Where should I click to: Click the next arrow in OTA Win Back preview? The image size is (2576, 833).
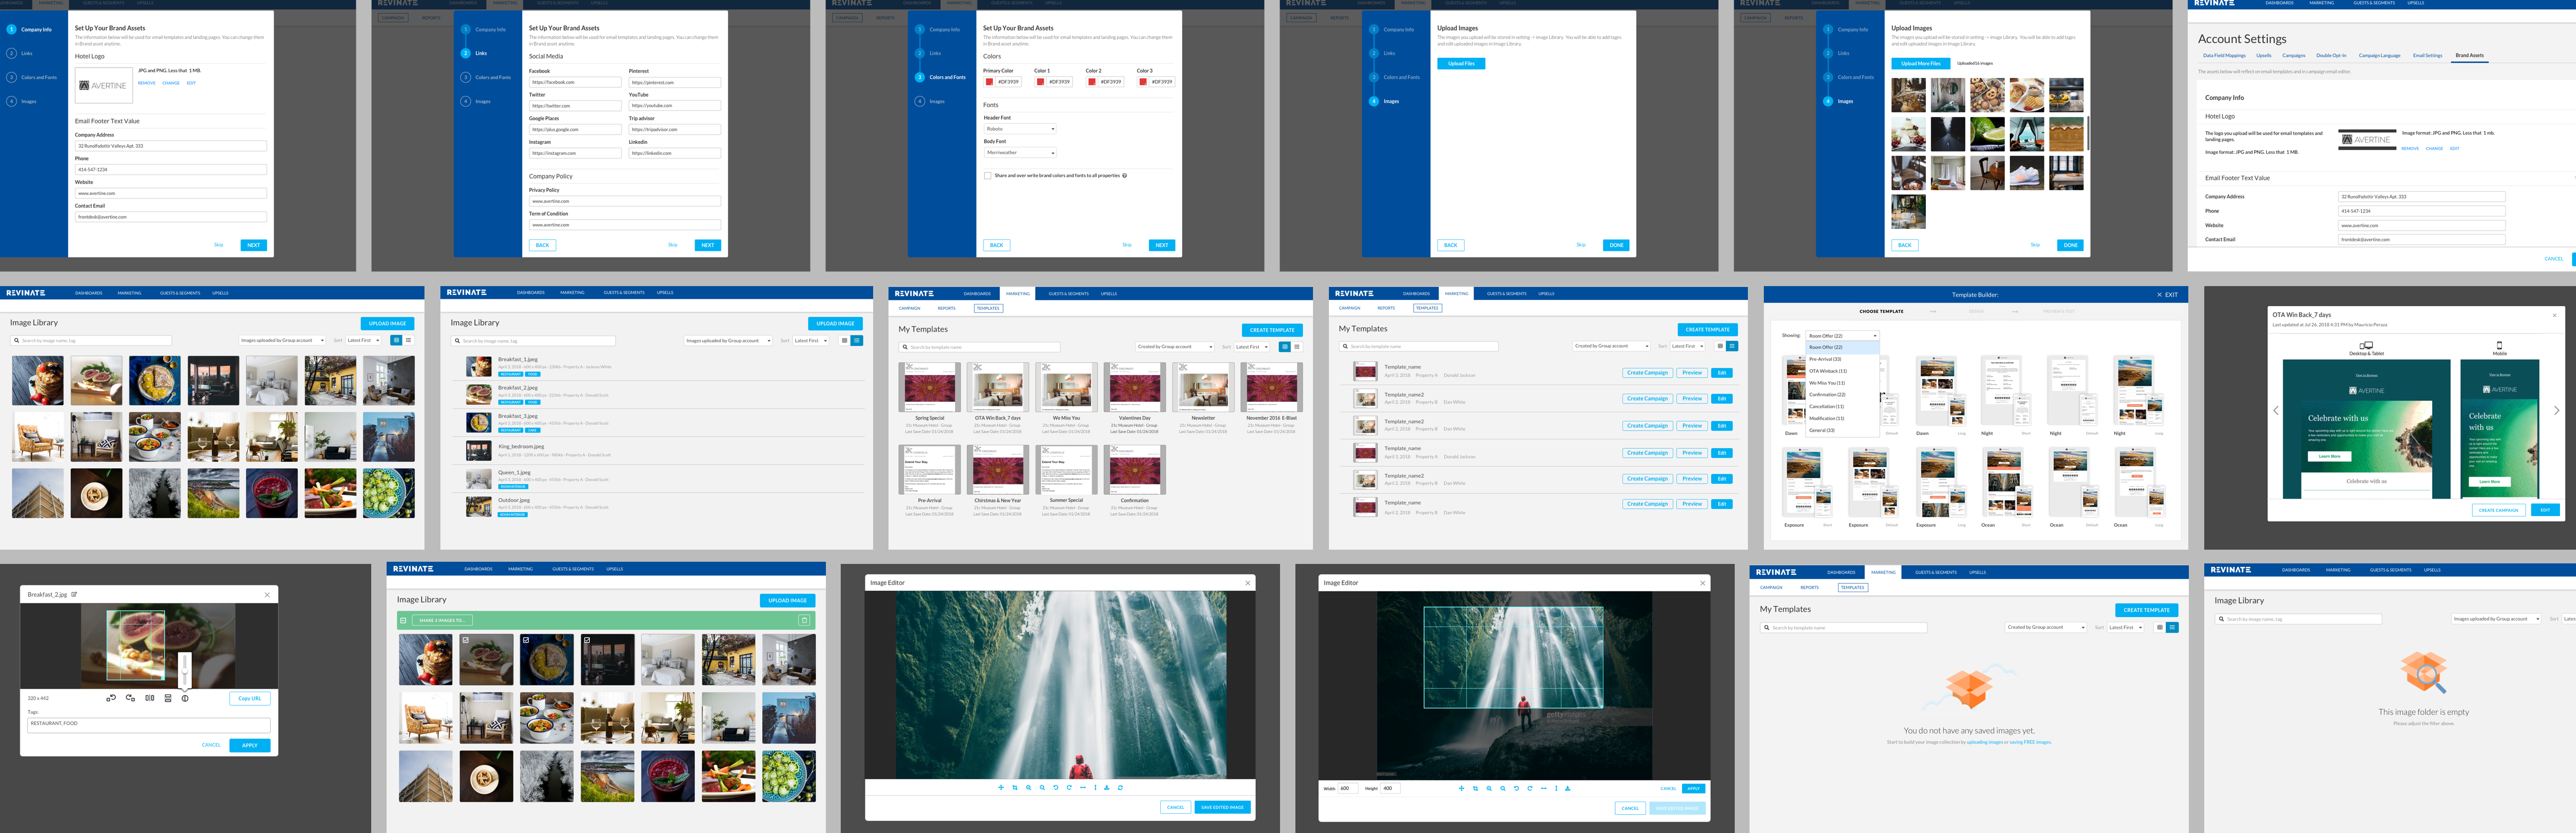click(2556, 410)
